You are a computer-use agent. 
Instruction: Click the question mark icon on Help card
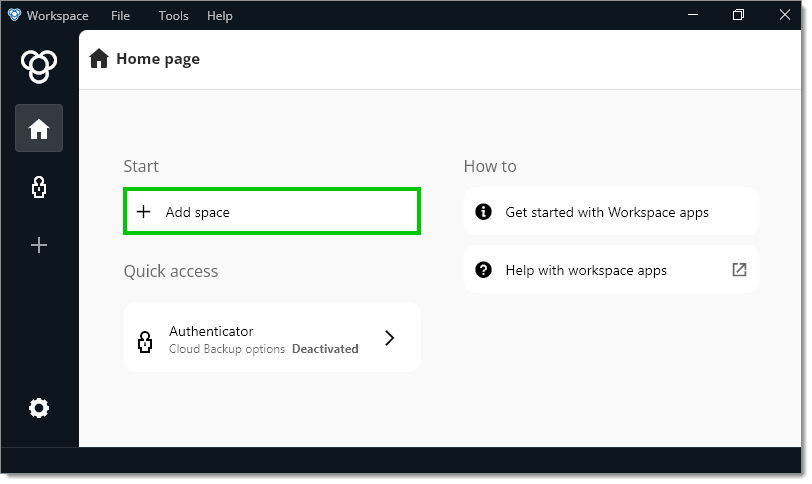pos(483,270)
